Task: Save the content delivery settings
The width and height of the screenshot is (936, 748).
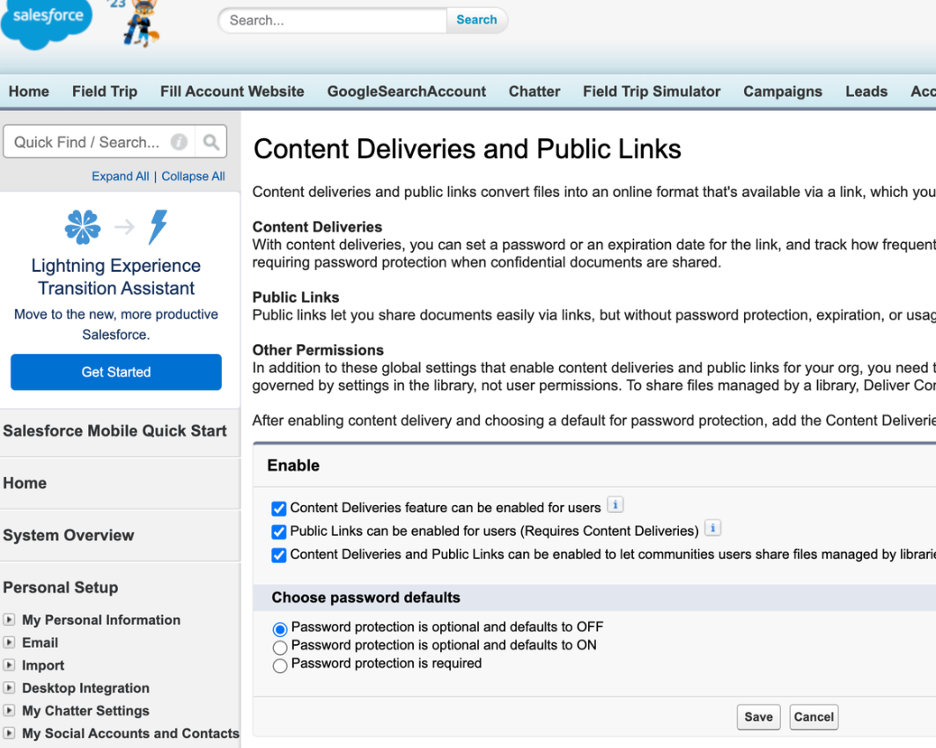Action: coord(759,717)
